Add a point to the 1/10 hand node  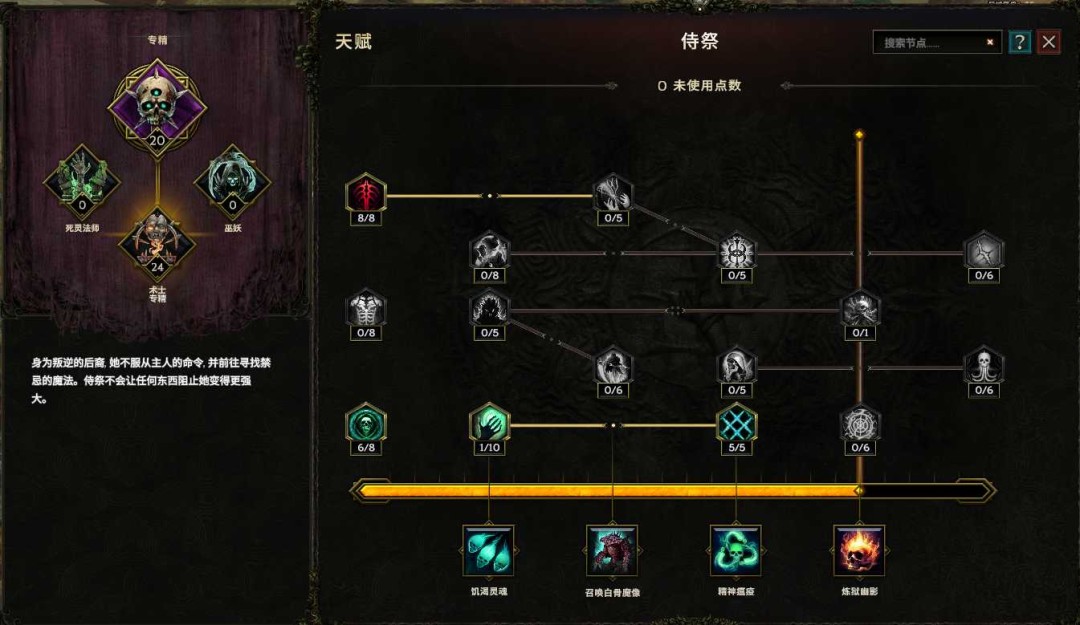point(489,422)
